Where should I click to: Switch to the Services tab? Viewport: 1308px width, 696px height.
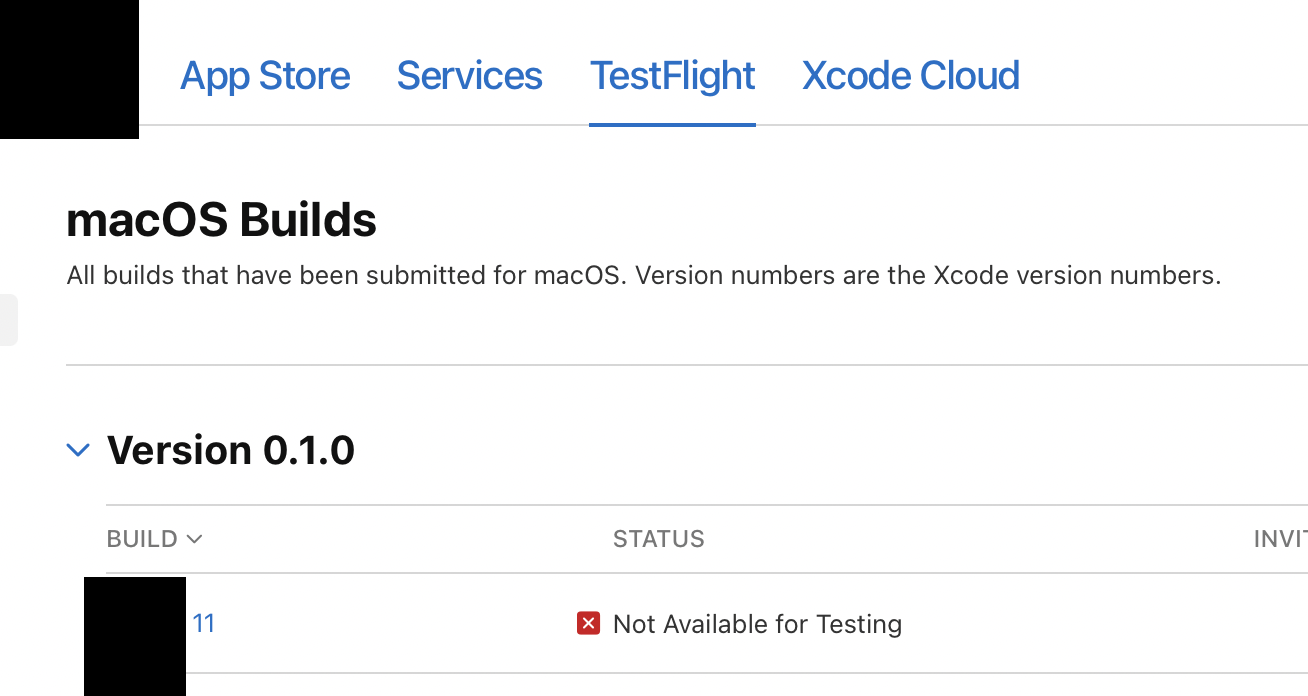(469, 76)
